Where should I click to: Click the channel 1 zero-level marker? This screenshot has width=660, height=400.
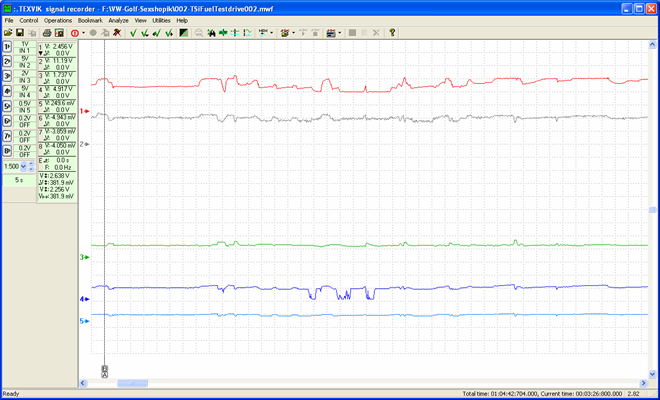86,111
